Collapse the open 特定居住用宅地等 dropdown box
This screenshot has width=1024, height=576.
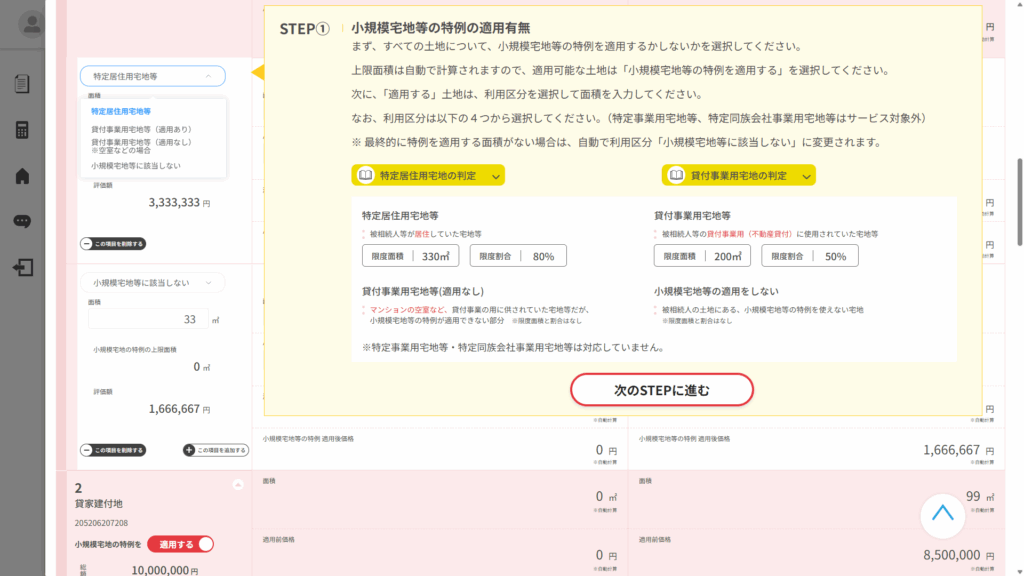click(x=152, y=76)
